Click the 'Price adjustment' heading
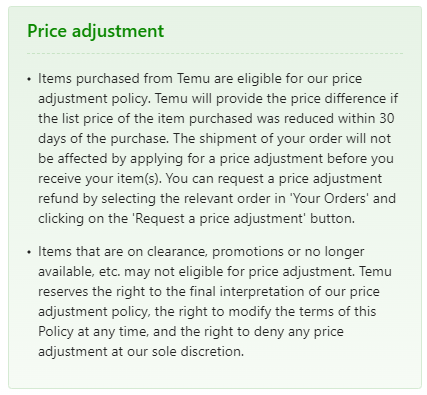 [x=96, y=31]
